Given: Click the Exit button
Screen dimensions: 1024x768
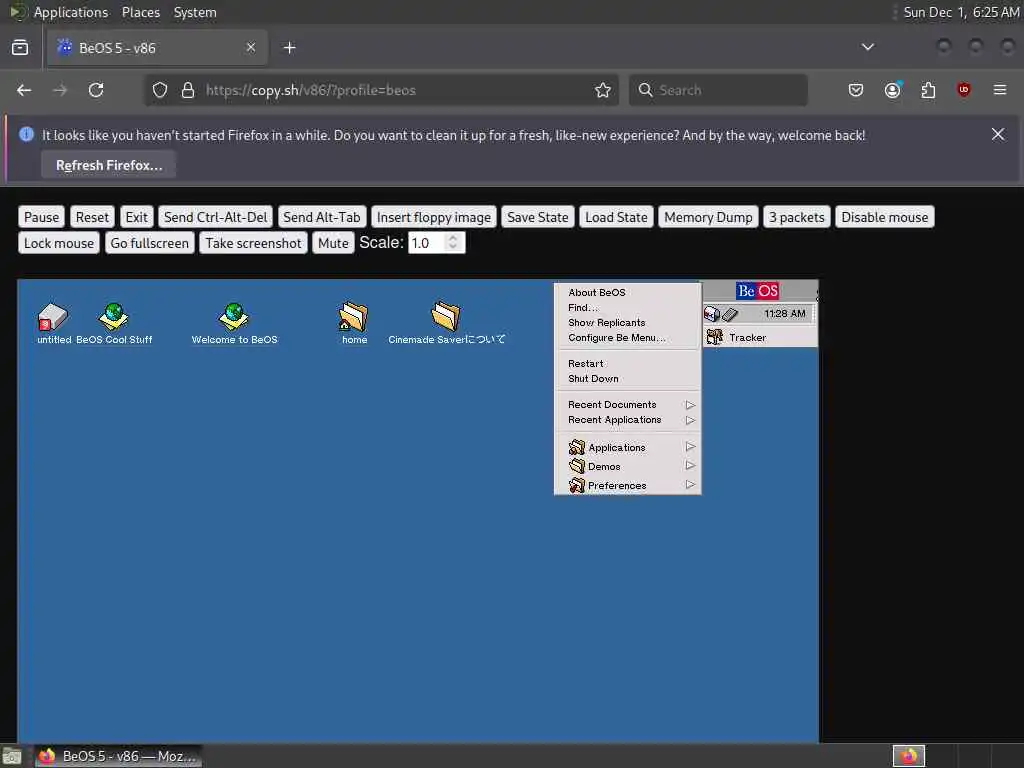Looking at the screenshot, I should (136, 217).
